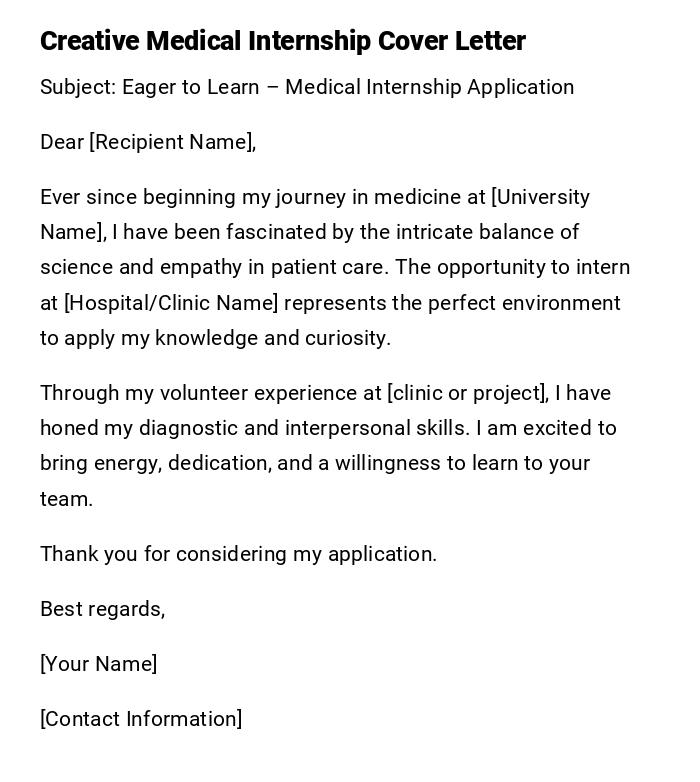Click the word "[University" in first paragraph
The image size is (700, 782).
(540, 197)
